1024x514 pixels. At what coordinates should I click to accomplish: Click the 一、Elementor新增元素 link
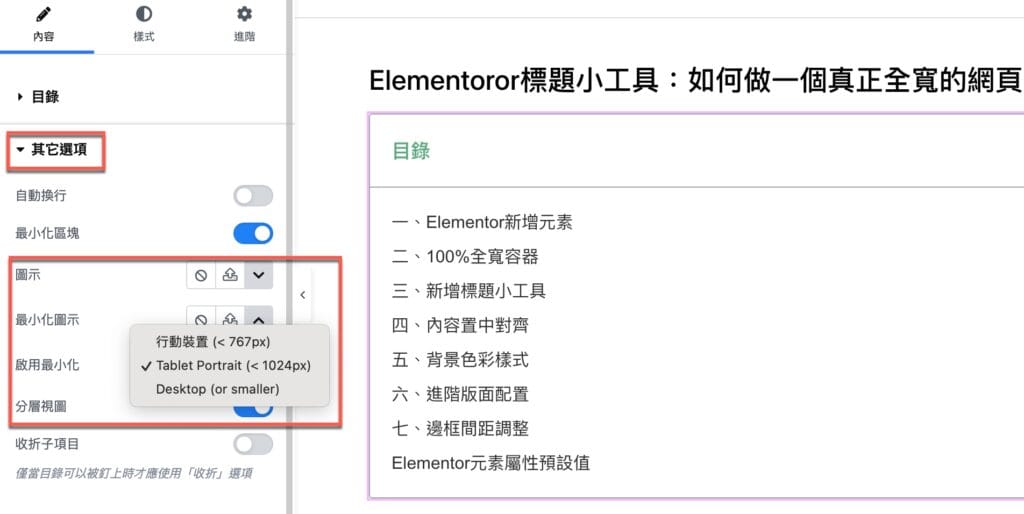point(482,222)
